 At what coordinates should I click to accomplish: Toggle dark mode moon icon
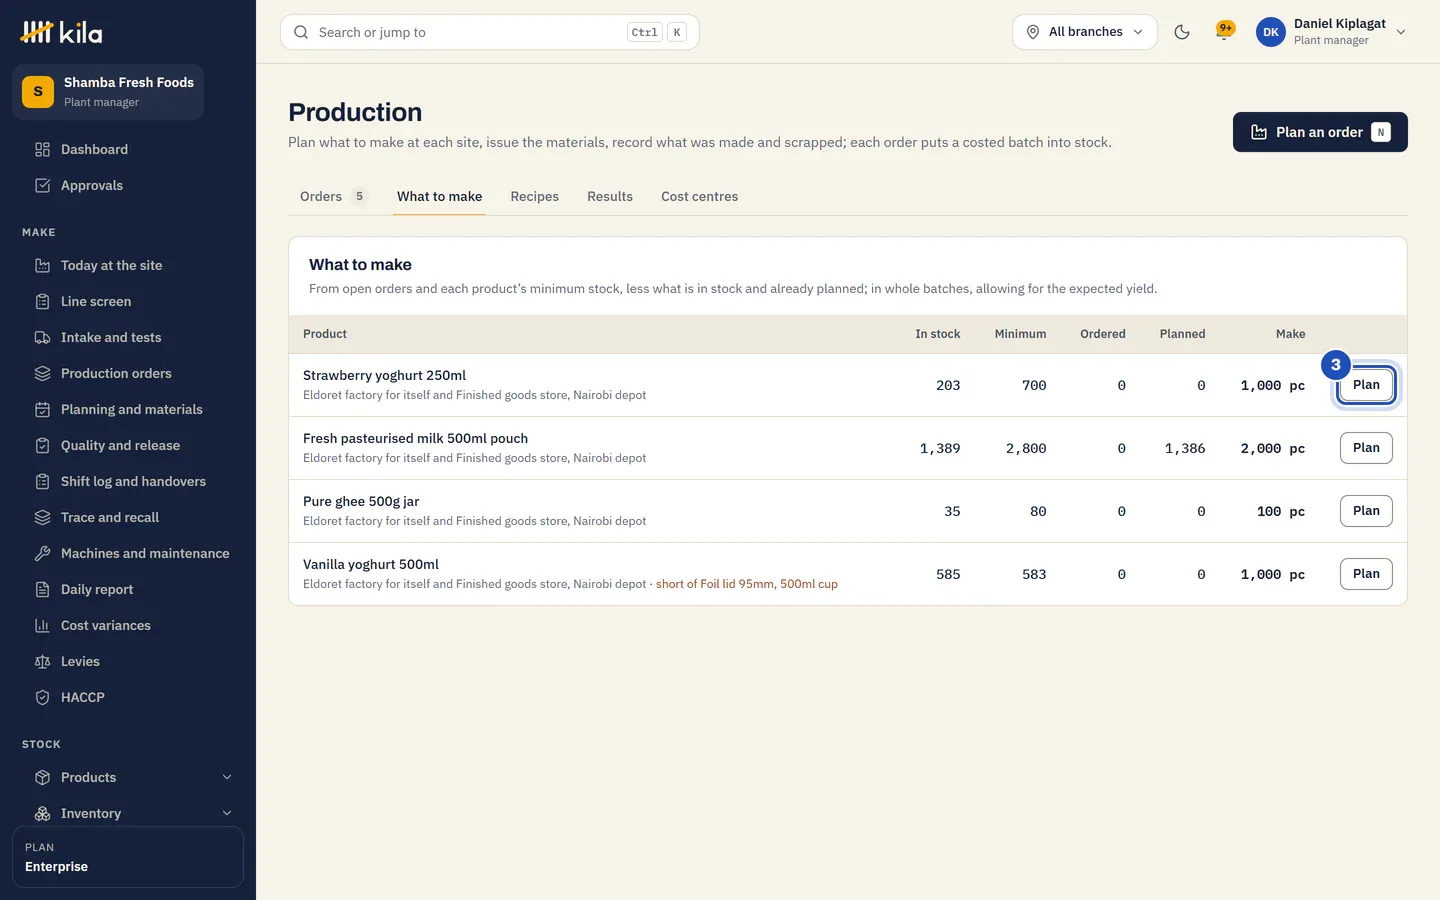pyautogui.click(x=1182, y=32)
